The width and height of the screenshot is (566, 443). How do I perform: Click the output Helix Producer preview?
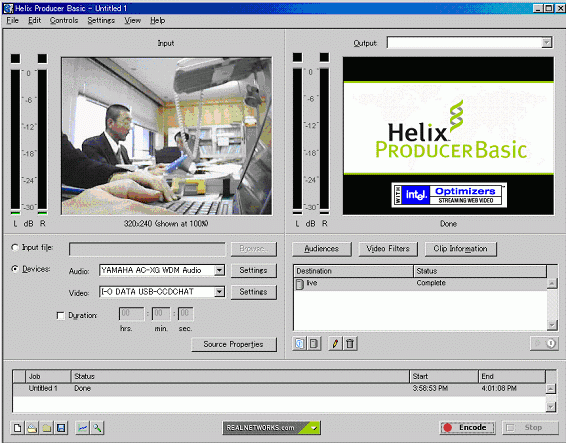point(448,136)
